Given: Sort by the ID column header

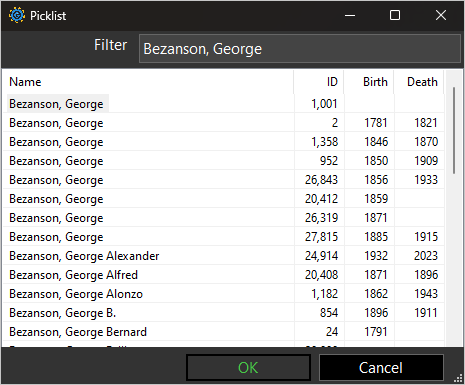Looking at the screenshot, I should click(x=319, y=82).
